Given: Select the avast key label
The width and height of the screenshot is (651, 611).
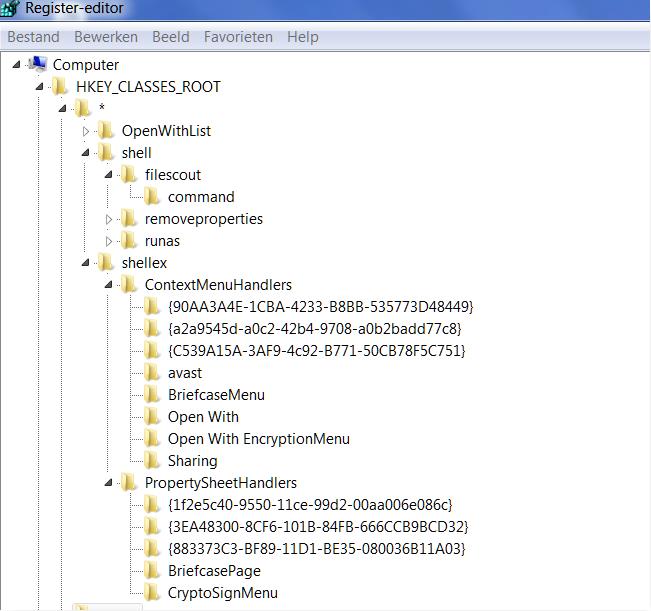Looking at the screenshot, I should pyautogui.click(x=185, y=373).
